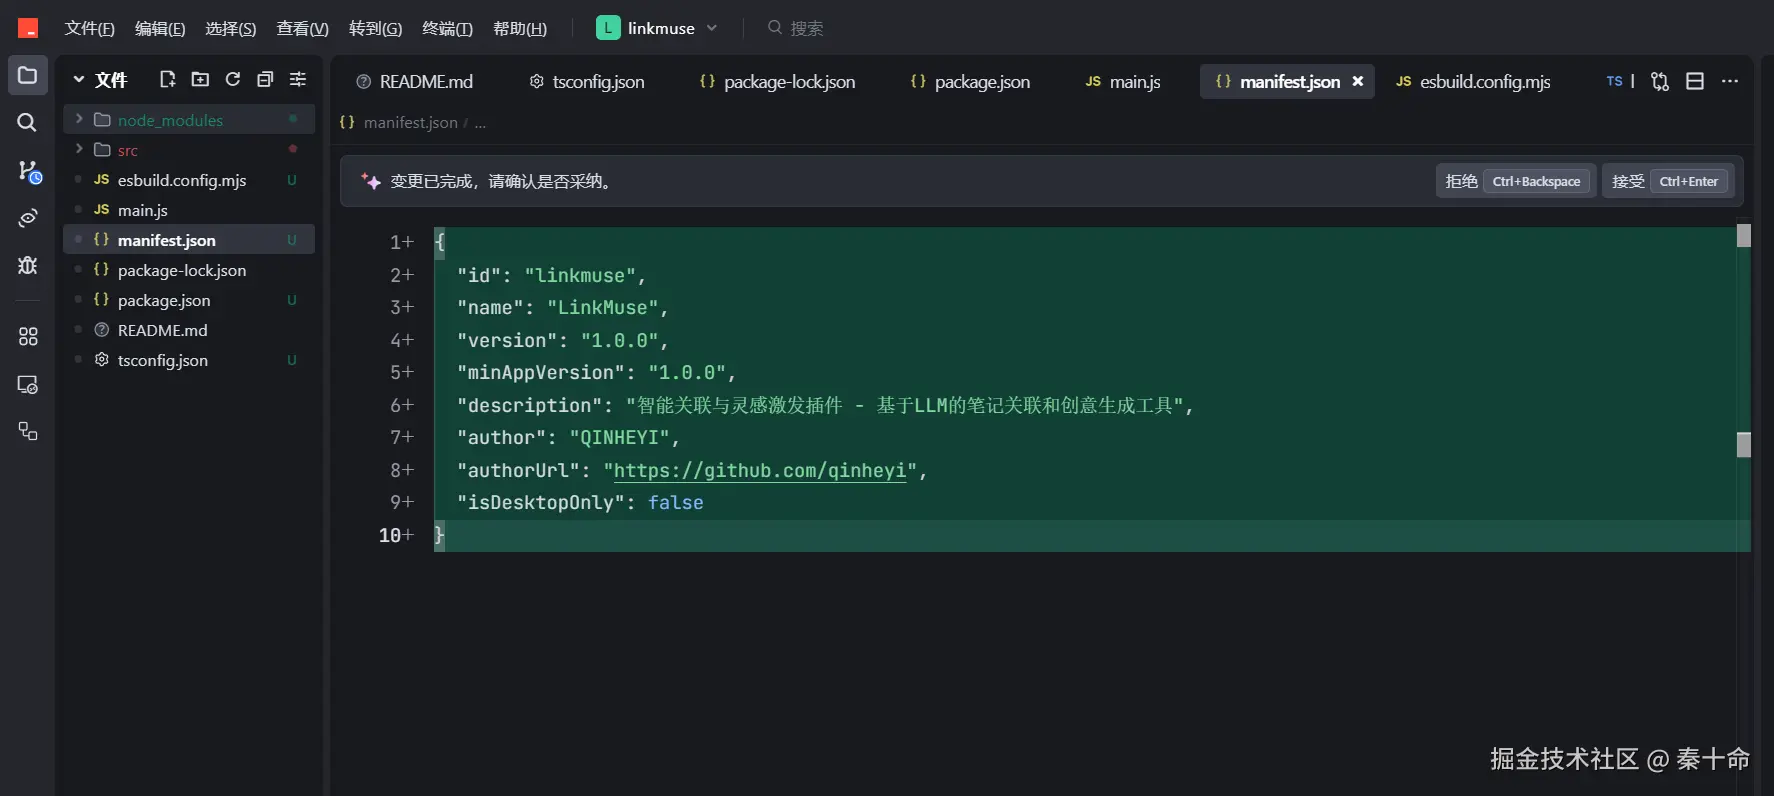Toggle the split editor layout
This screenshot has height=796, width=1774.
point(1695,82)
